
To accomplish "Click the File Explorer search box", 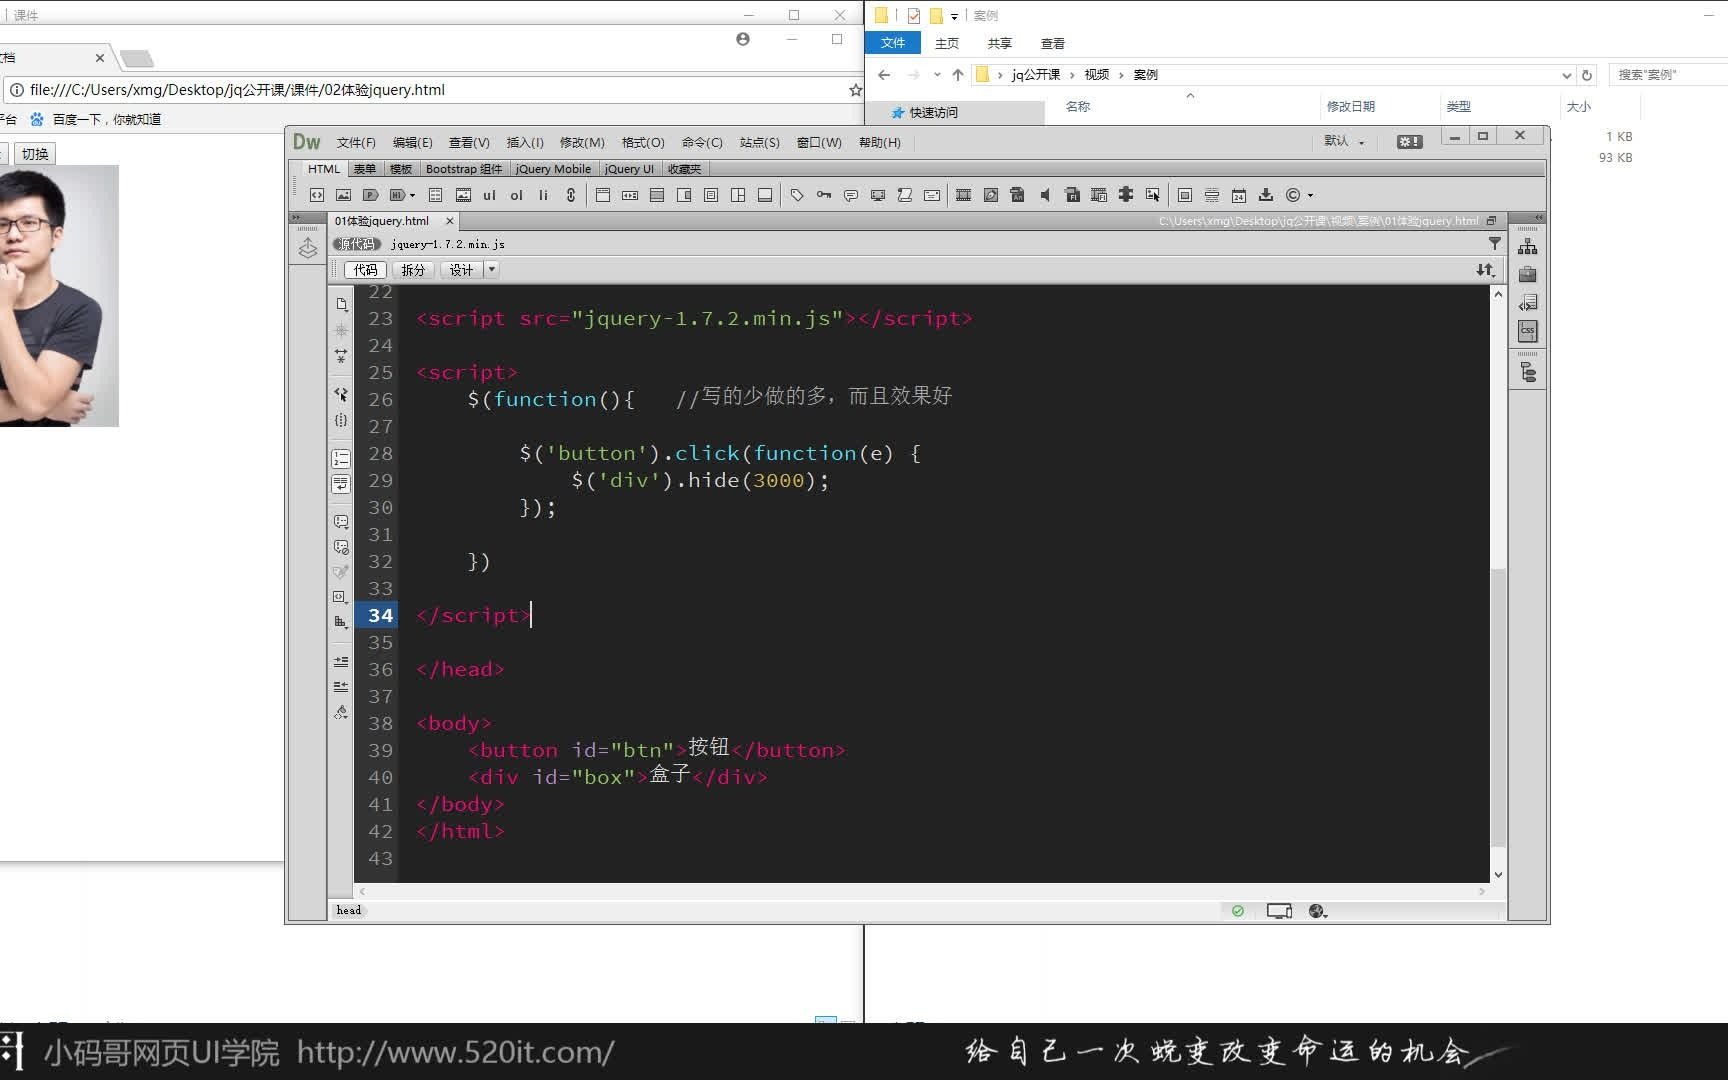I will 1668,75.
